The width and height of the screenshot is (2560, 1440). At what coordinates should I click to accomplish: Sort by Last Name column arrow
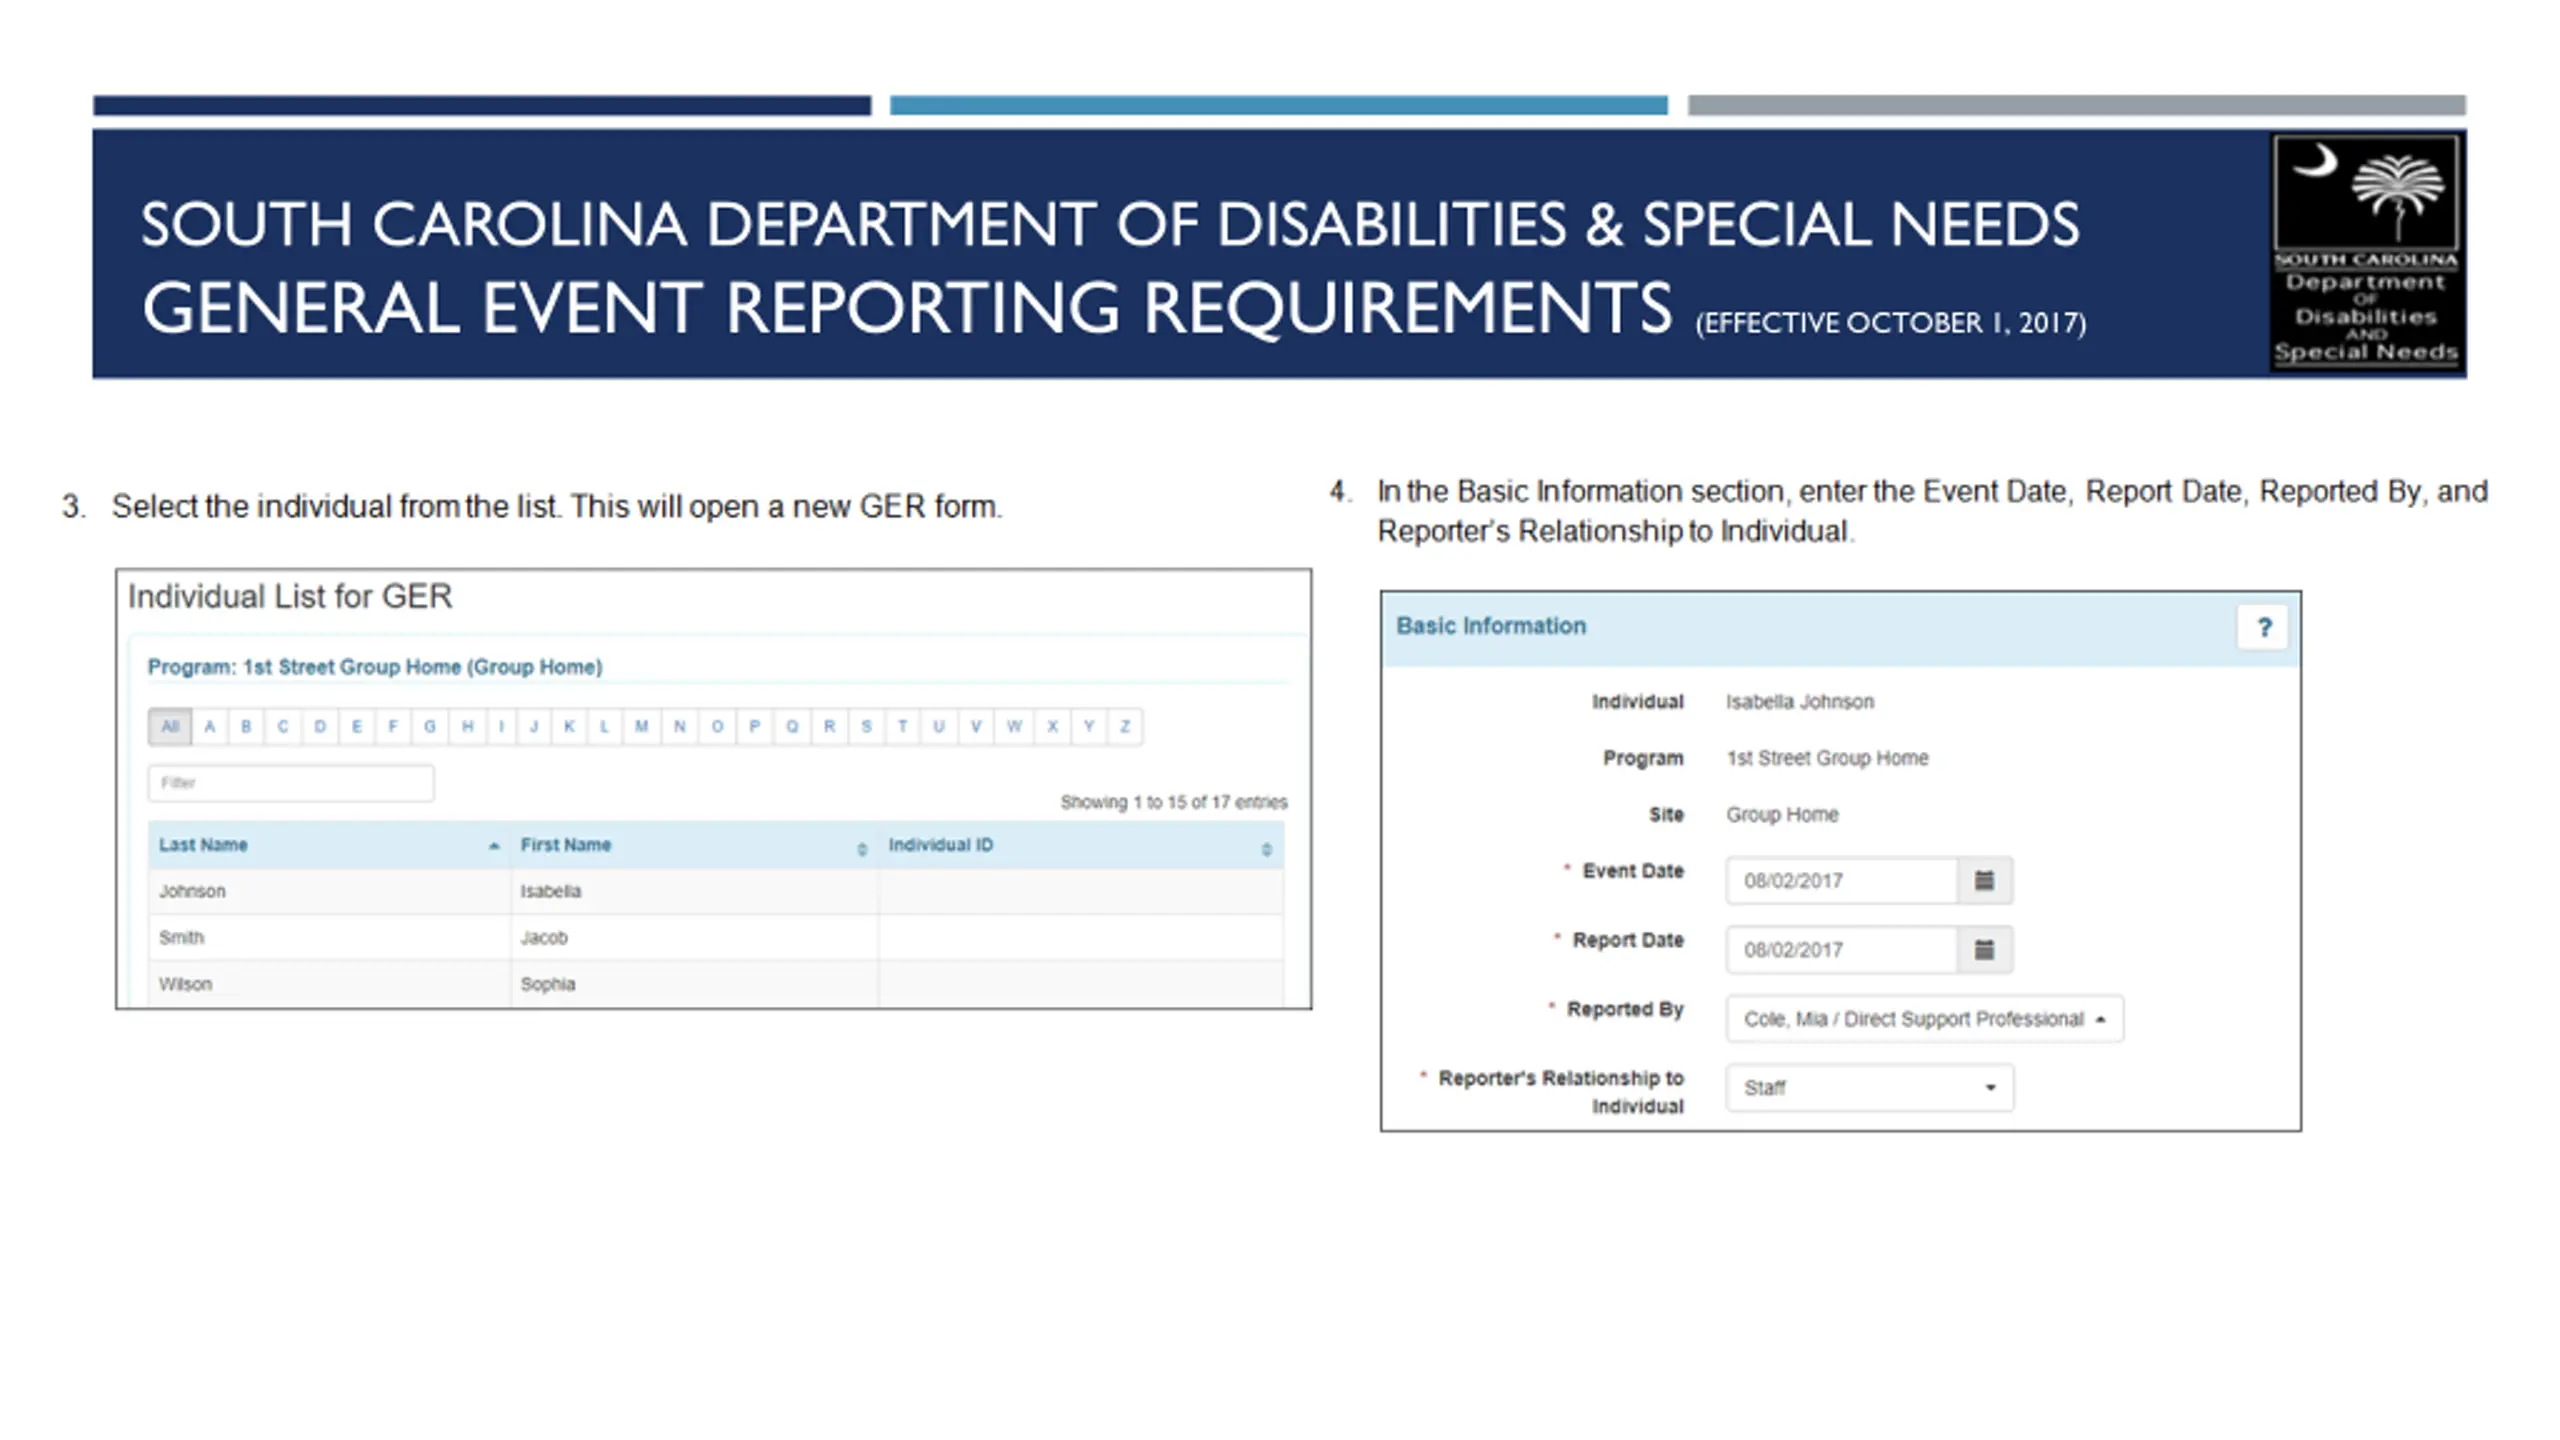click(x=493, y=846)
